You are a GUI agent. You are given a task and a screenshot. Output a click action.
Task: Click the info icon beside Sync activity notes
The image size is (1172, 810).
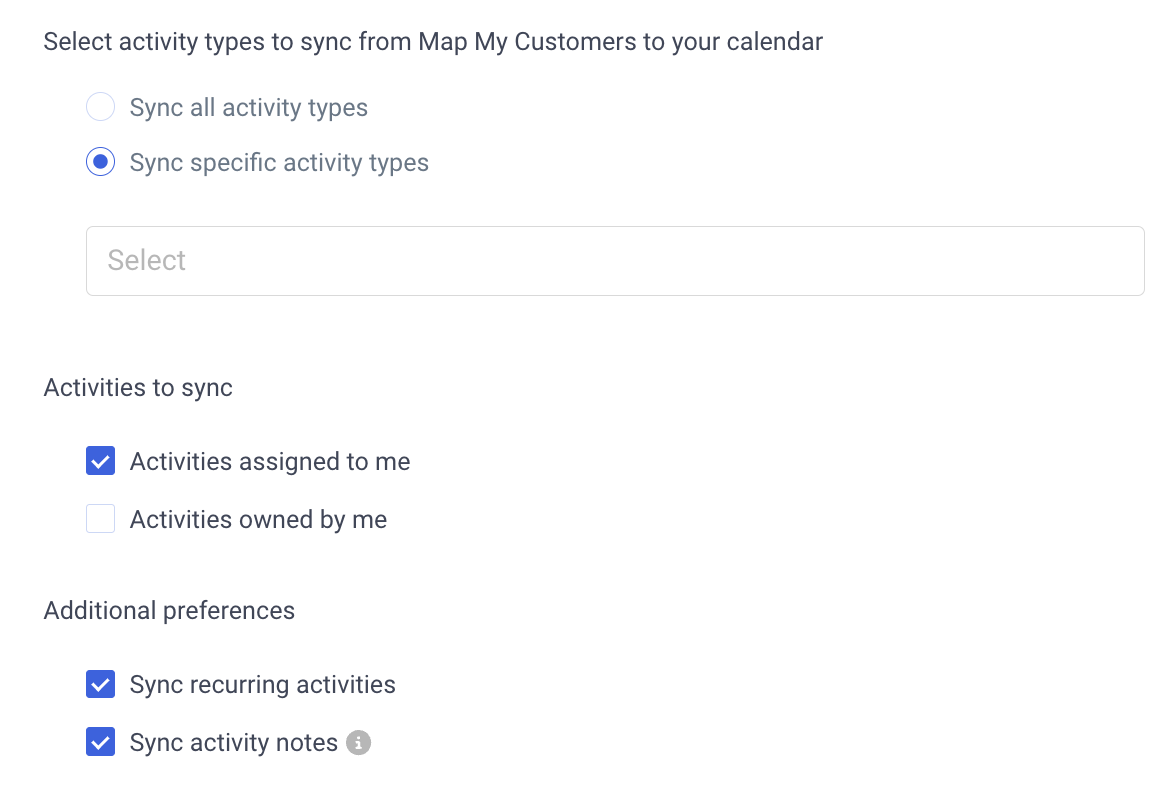[x=358, y=743]
